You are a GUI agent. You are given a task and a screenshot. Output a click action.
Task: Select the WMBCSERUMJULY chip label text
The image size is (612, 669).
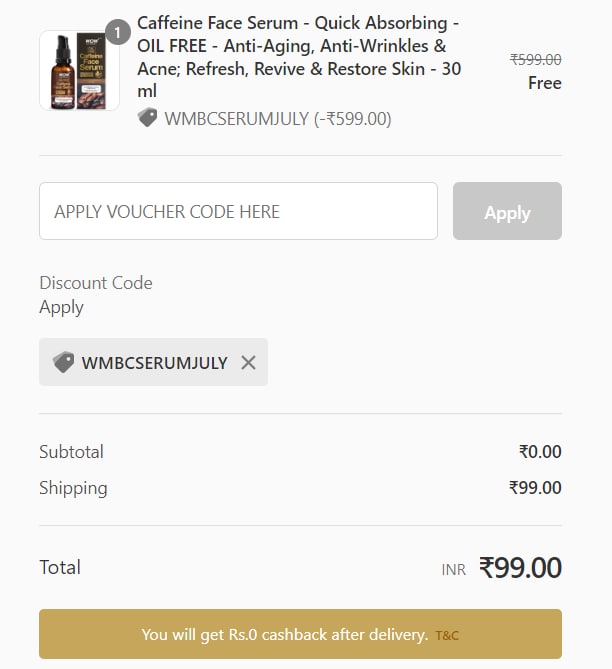[x=154, y=363]
